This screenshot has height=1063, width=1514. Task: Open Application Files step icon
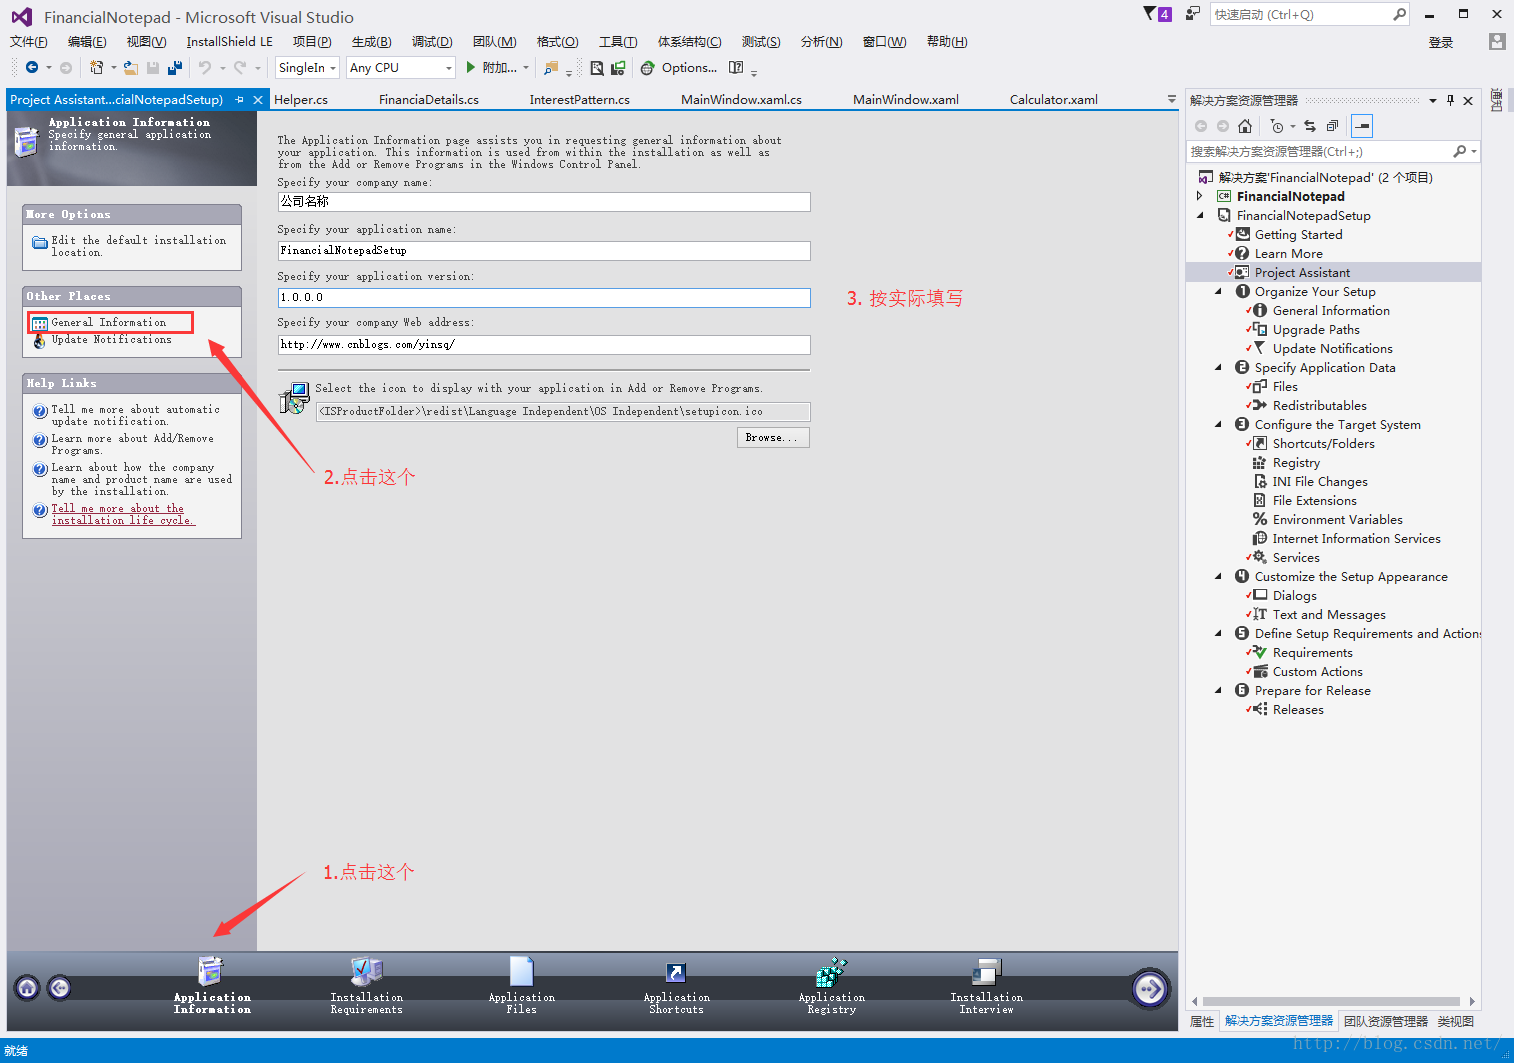coord(522,971)
